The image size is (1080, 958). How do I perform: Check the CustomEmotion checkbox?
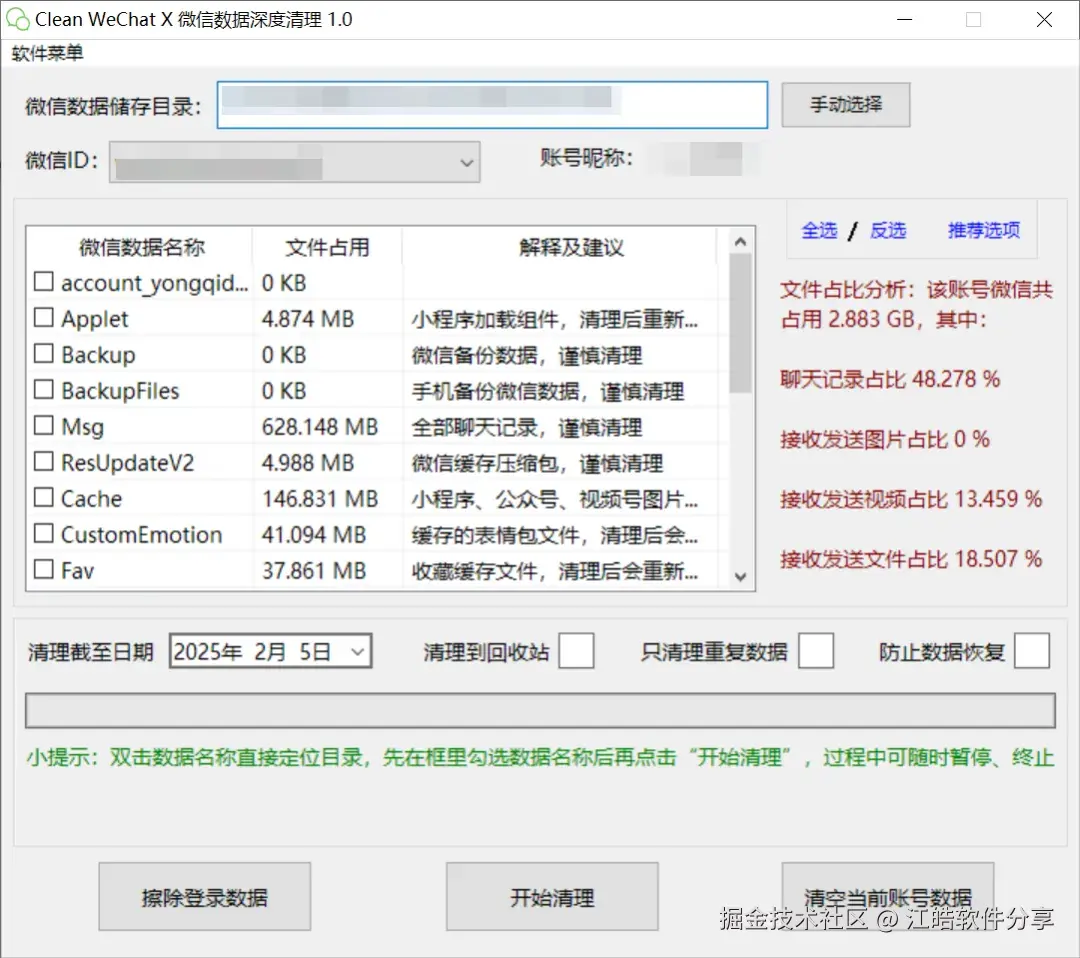[x=43, y=534]
